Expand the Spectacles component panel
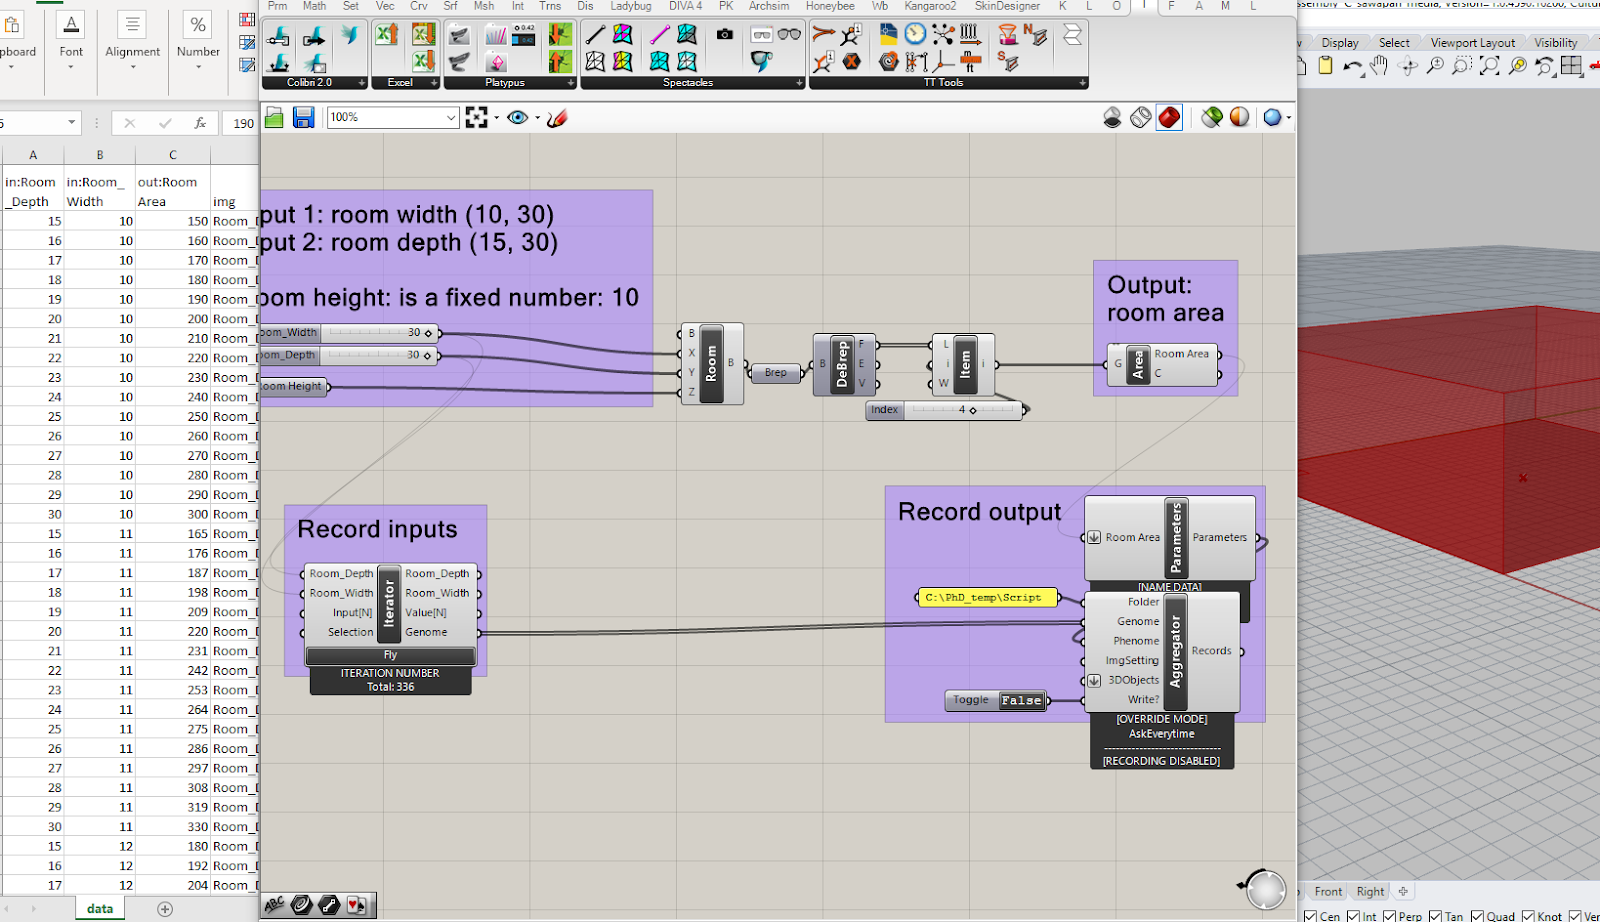 point(799,83)
